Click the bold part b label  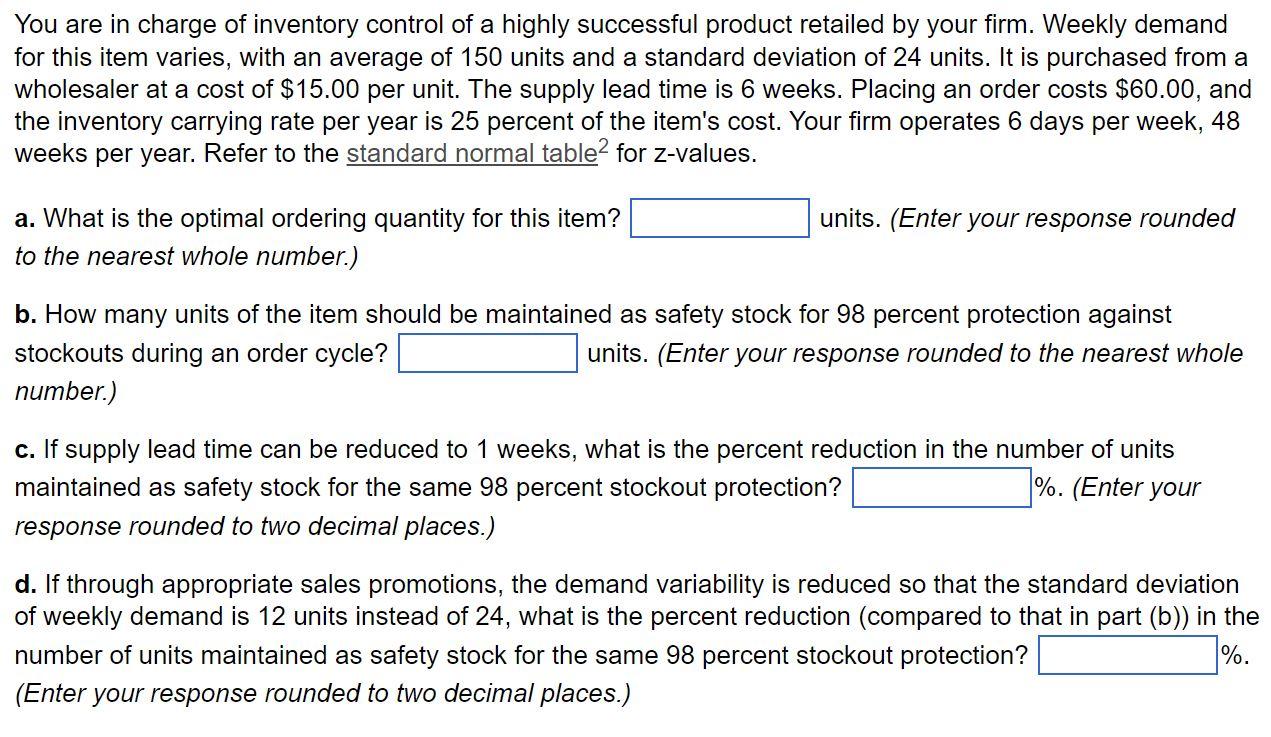click(x=24, y=314)
